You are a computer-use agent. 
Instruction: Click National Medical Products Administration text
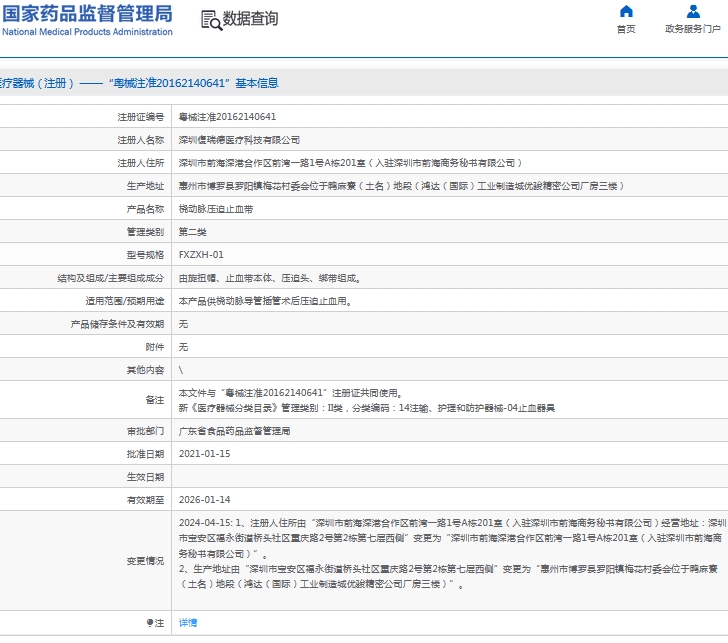[x=87, y=32]
